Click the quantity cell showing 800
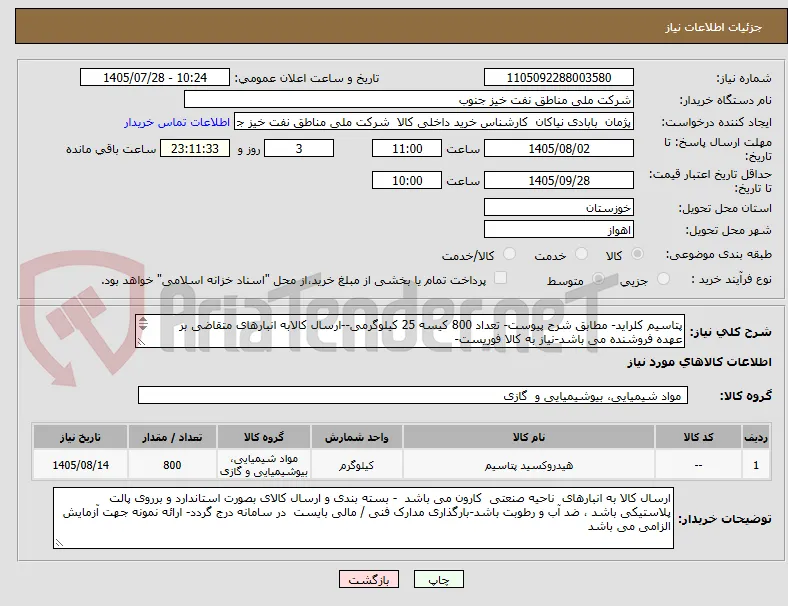Image resolution: width=788 pixels, height=606 pixels. 172,465
